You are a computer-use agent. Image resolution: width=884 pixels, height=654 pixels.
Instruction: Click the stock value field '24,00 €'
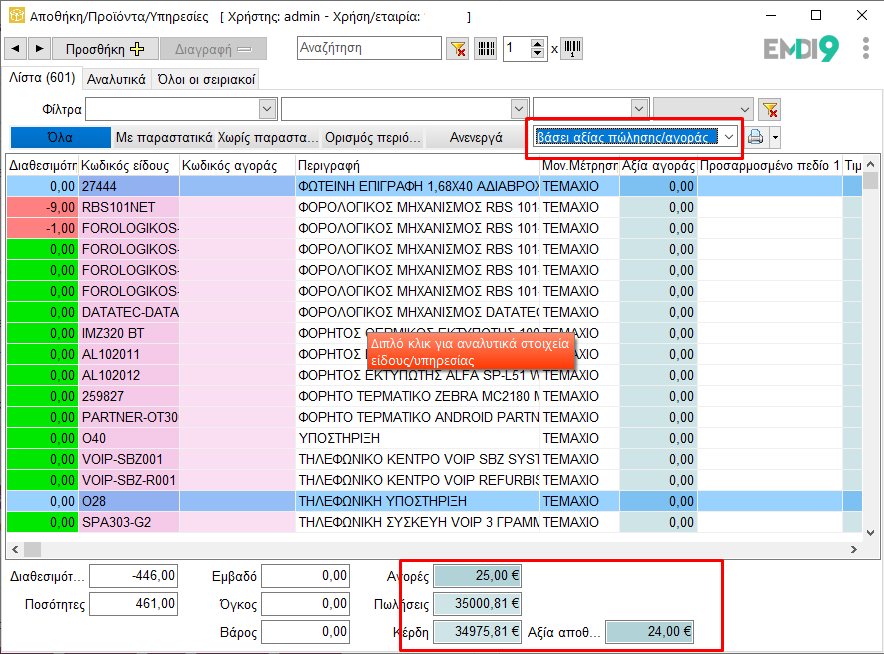pyautogui.click(x=649, y=631)
